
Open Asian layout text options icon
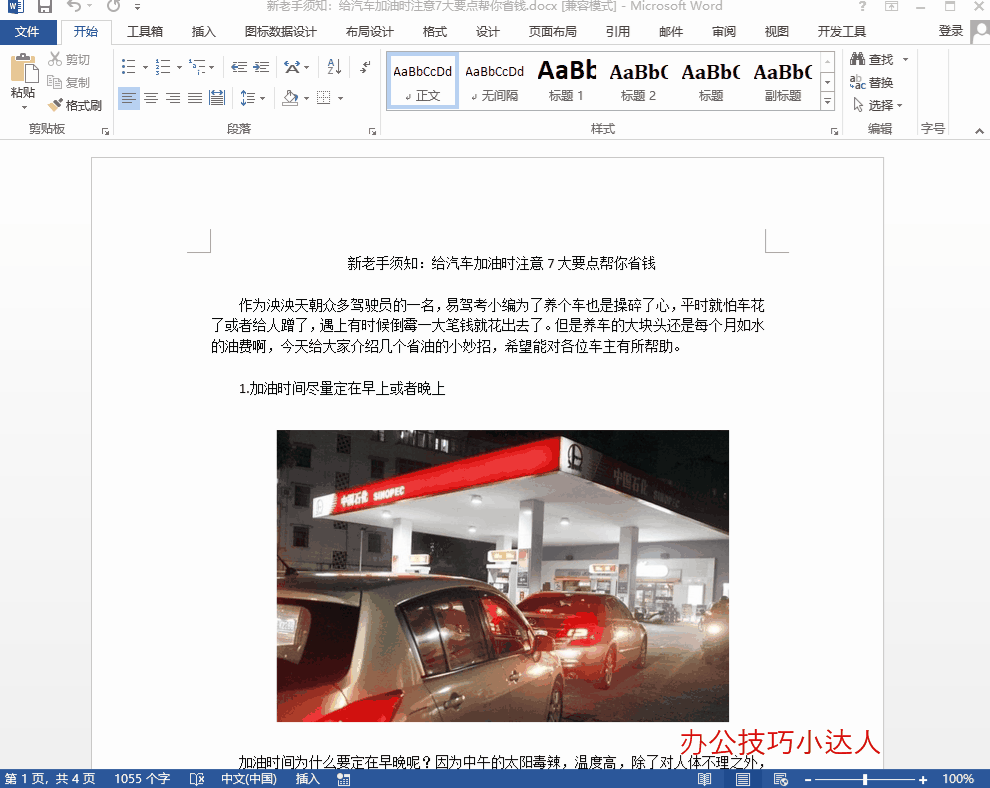pyautogui.click(x=292, y=66)
